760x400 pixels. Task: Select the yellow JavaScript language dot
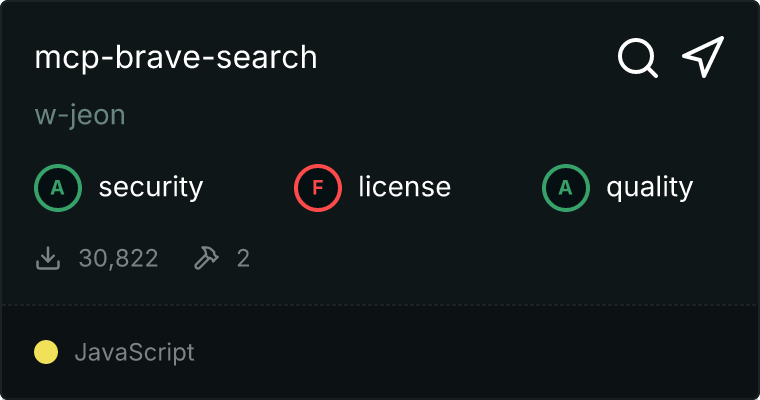pyautogui.click(x=46, y=352)
